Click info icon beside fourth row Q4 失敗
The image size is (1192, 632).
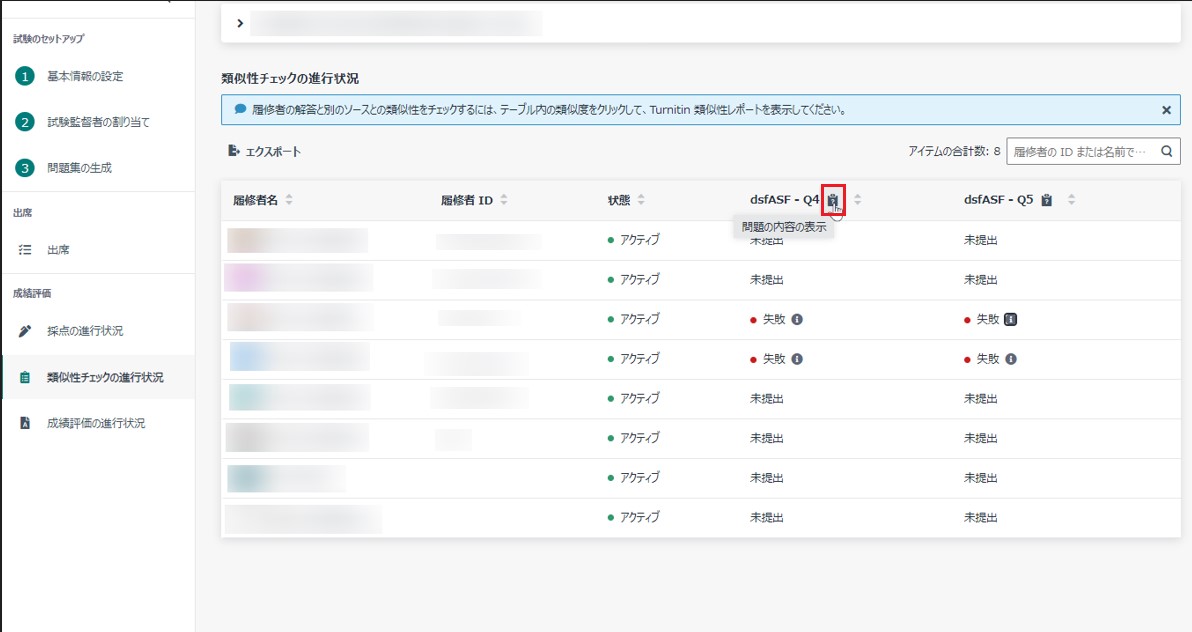tap(797, 359)
